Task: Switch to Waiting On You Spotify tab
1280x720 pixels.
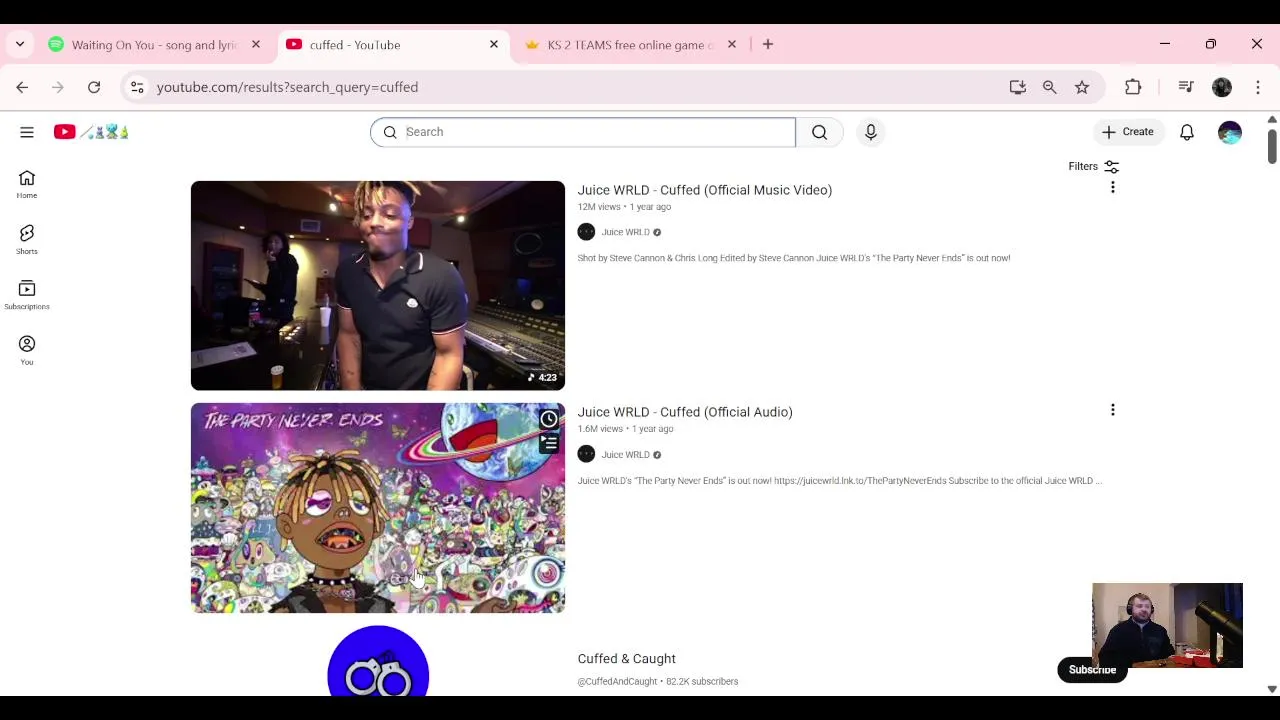Action: [x=154, y=45]
